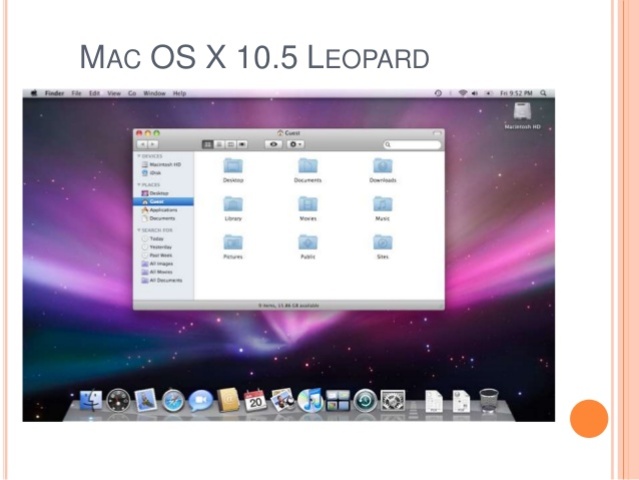Go forward in Finder window
The width and height of the screenshot is (639, 480).
click(153, 145)
